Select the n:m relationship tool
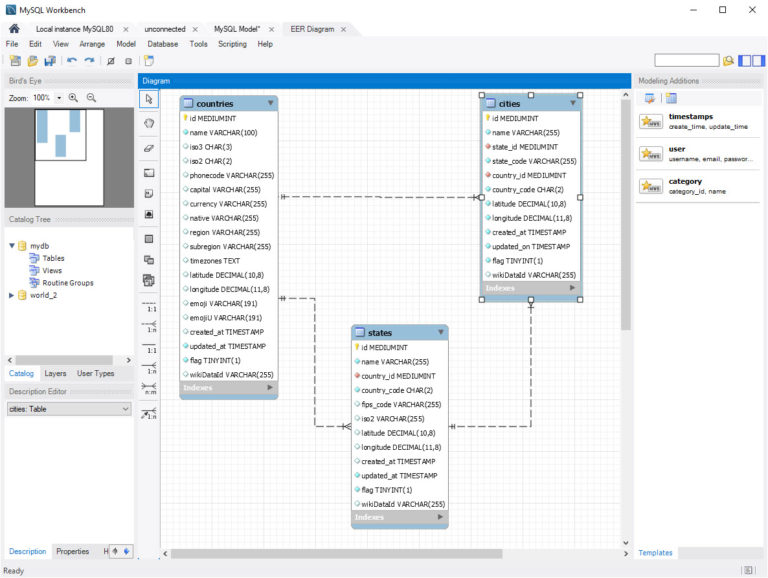This screenshot has height=578, width=768. coord(149,389)
